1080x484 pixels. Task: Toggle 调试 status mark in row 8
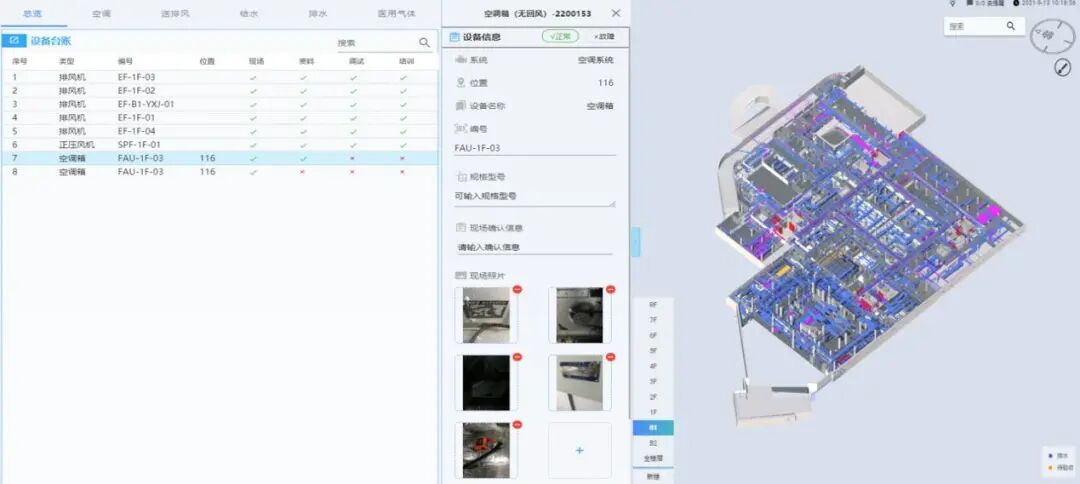pos(353,172)
